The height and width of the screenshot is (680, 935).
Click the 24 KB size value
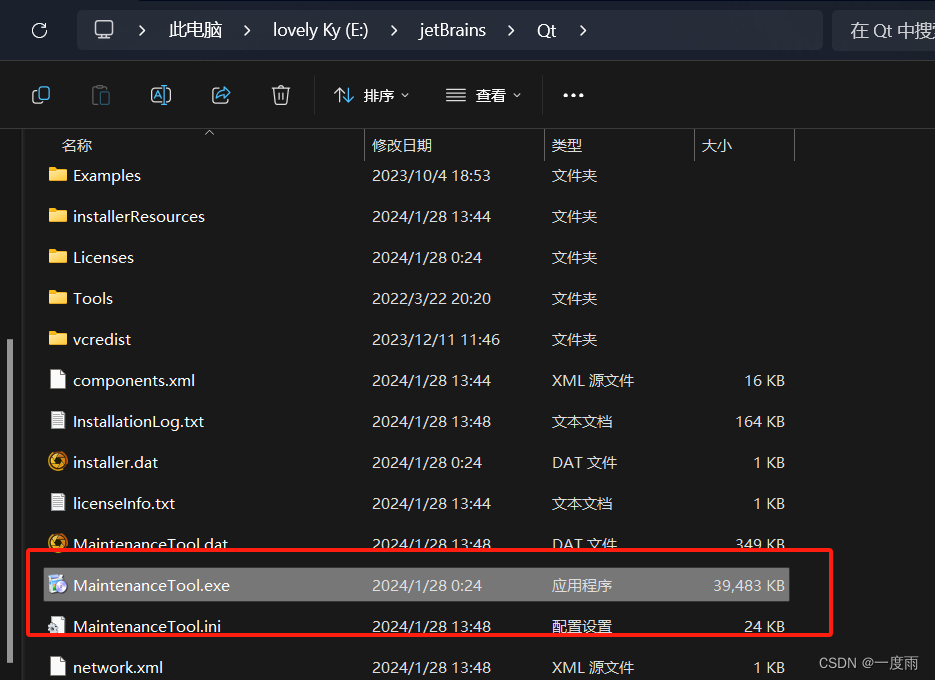[x=764, y=626]
